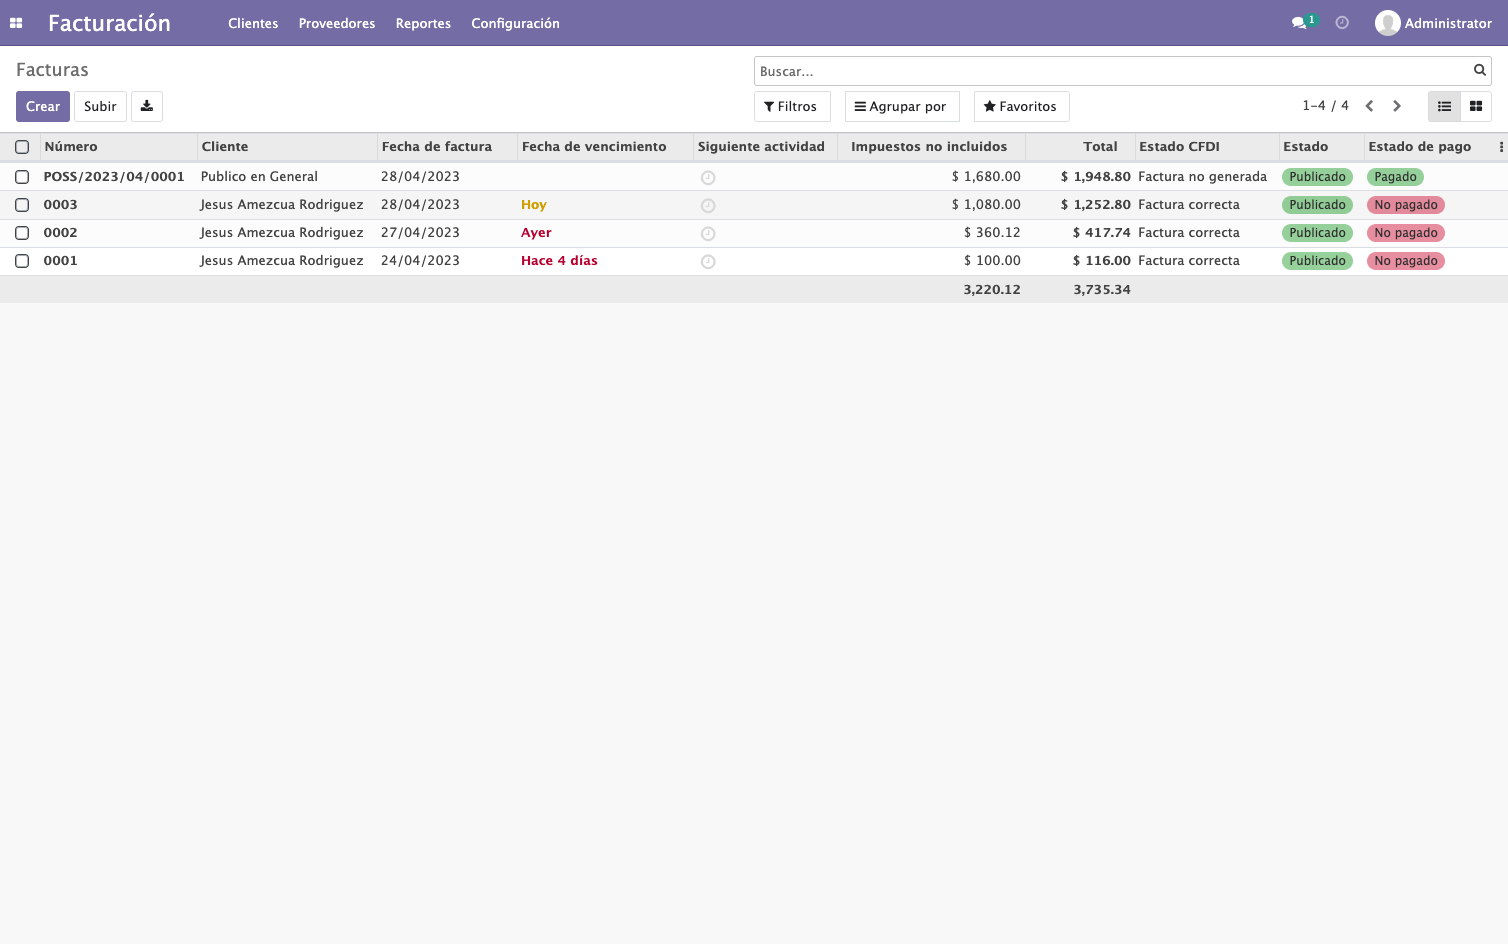Open the Reportes menu
The width and height of the screenshot is (1508, 944).
[423, 23]
